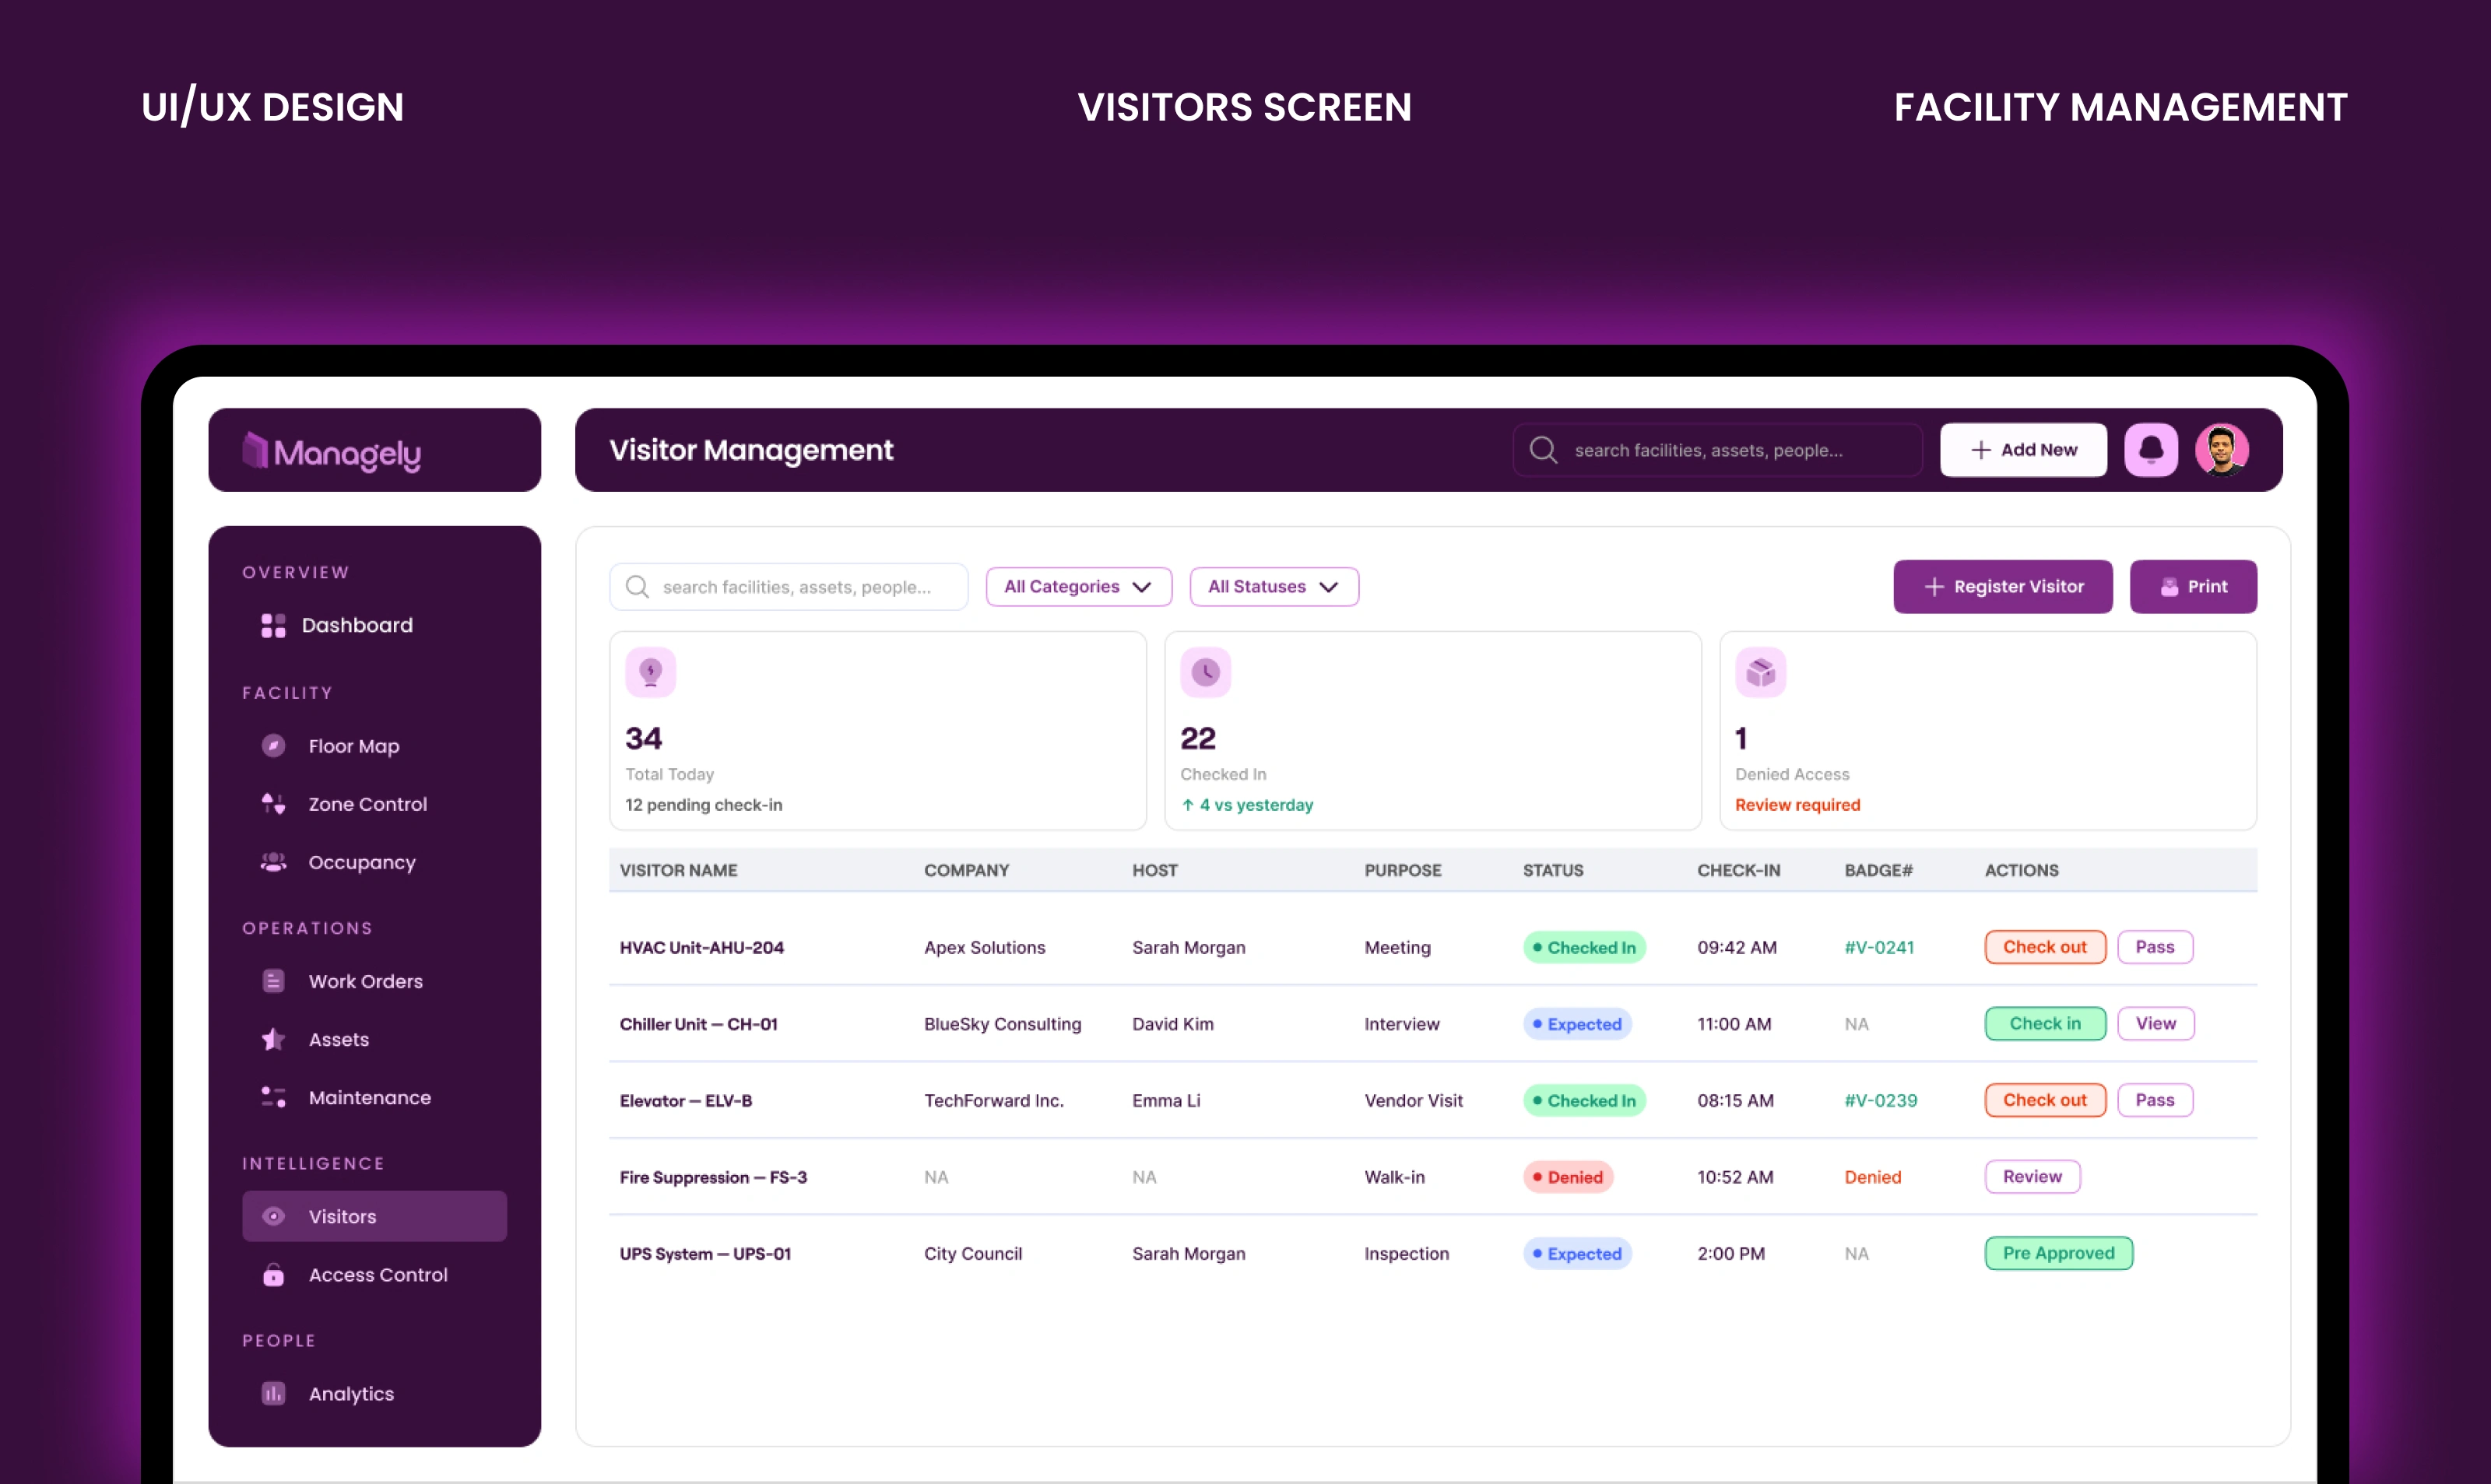Viewport: 2491px width, 1484px height.
Task: Open the Analytics chart icon
Action: [273, 1393]
